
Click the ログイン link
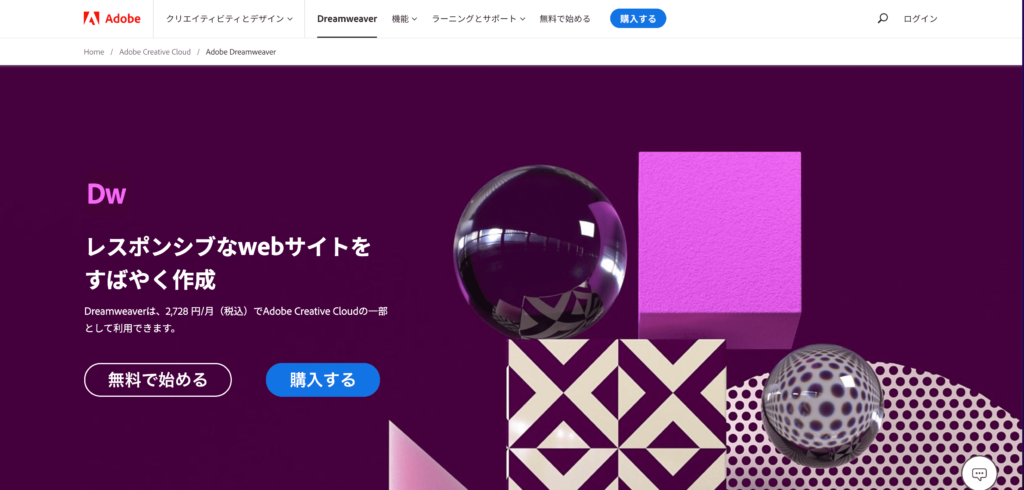(920, 19)
